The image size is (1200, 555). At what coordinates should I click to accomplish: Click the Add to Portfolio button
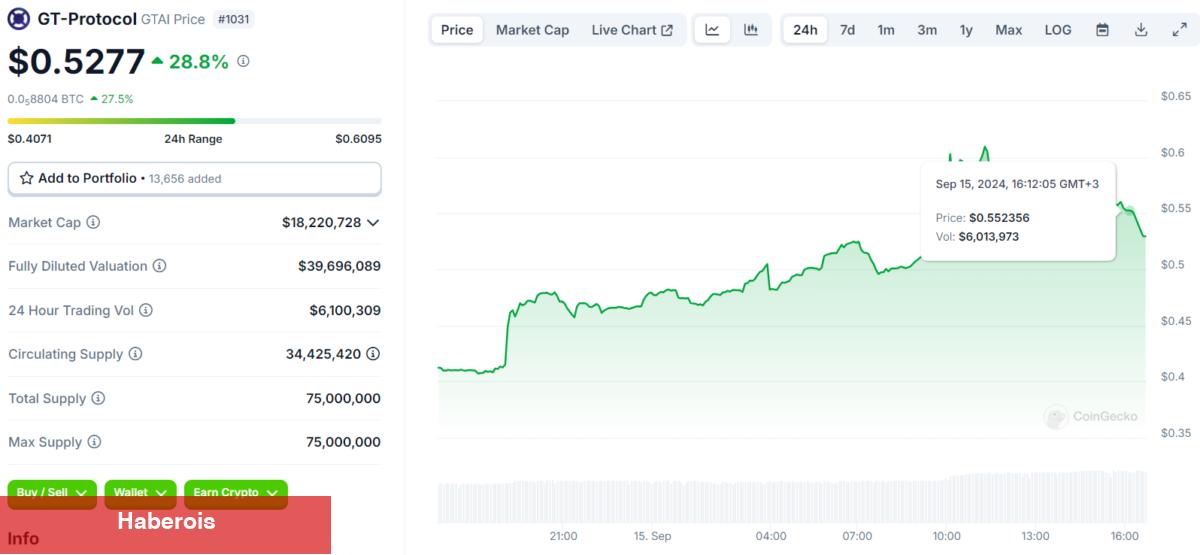(x=195, y=178)
